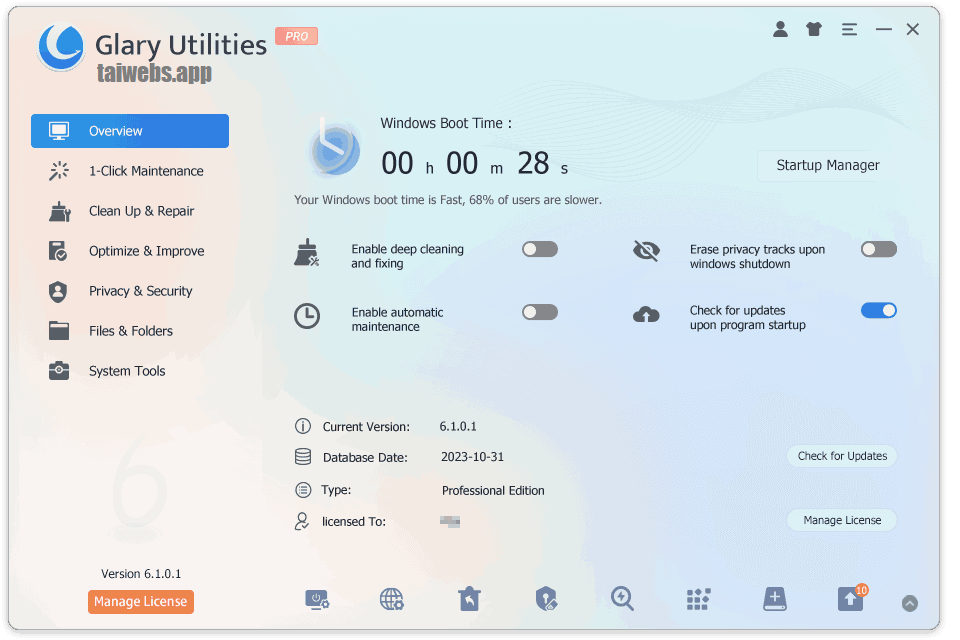Toggle Enable deep cleaning and fixing
The height and width of the screenshot is (640, 960).
pos(539,249)
